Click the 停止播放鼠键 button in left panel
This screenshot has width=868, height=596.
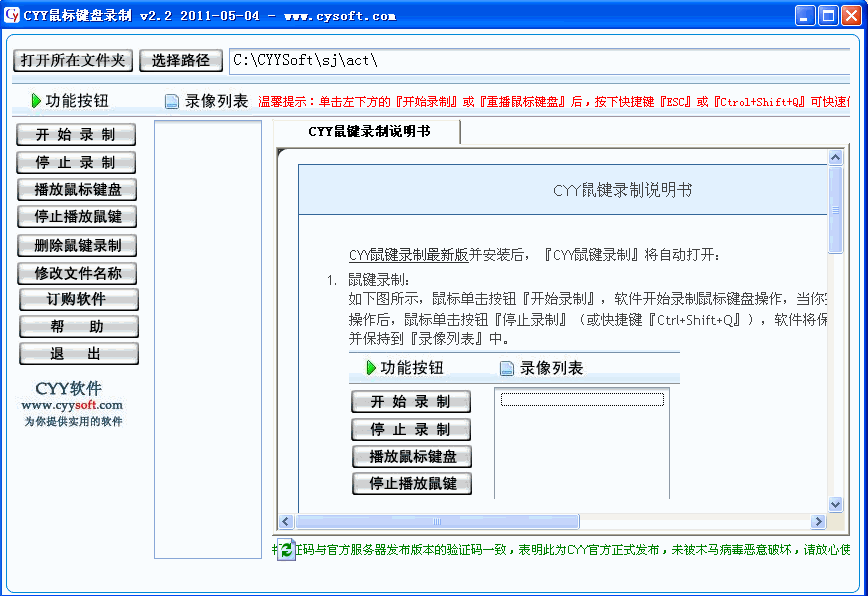click(77, 216)
